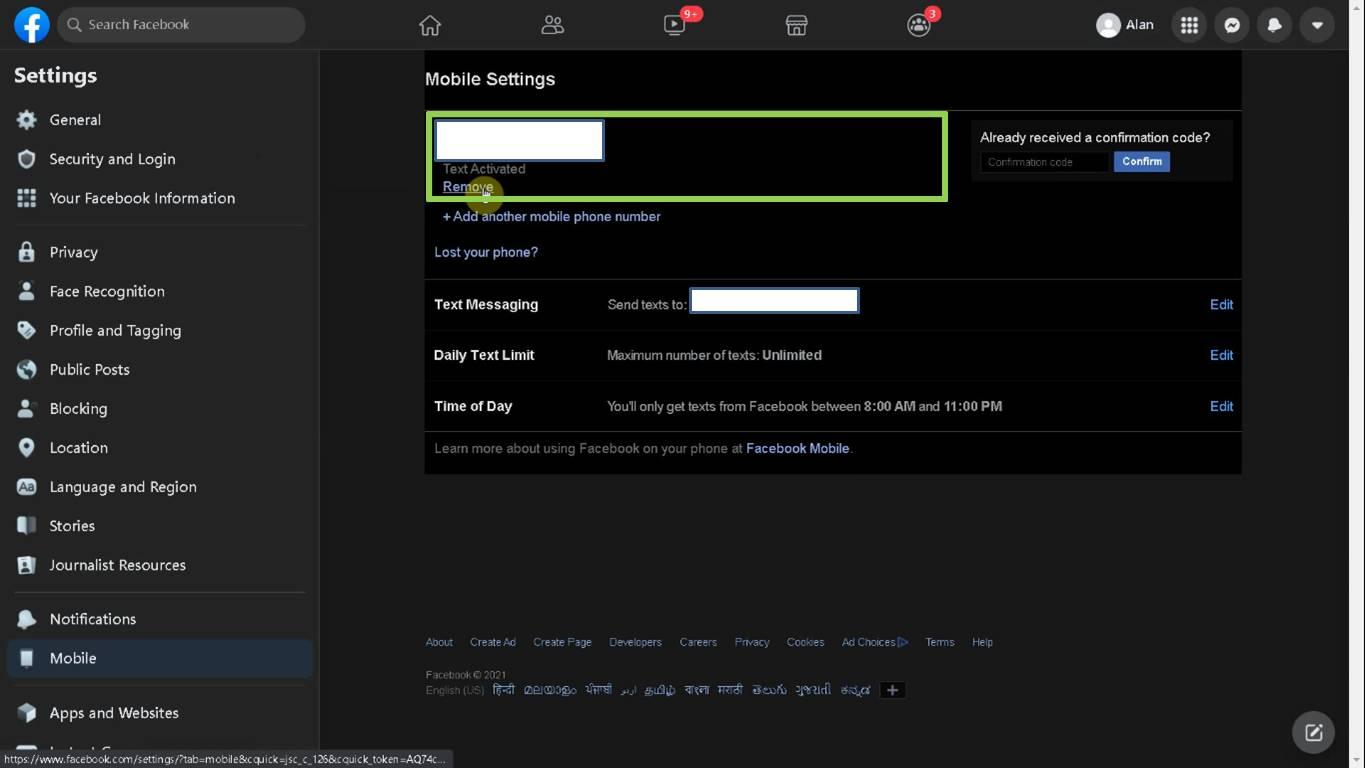
Task: Open the Marketplace icon
Action: coord(796,25)
